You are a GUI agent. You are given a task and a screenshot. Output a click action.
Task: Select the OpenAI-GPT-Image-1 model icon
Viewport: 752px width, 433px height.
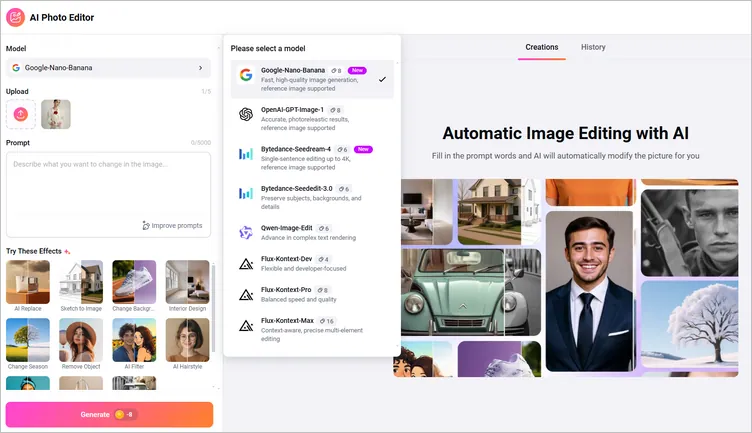(245, 114)
